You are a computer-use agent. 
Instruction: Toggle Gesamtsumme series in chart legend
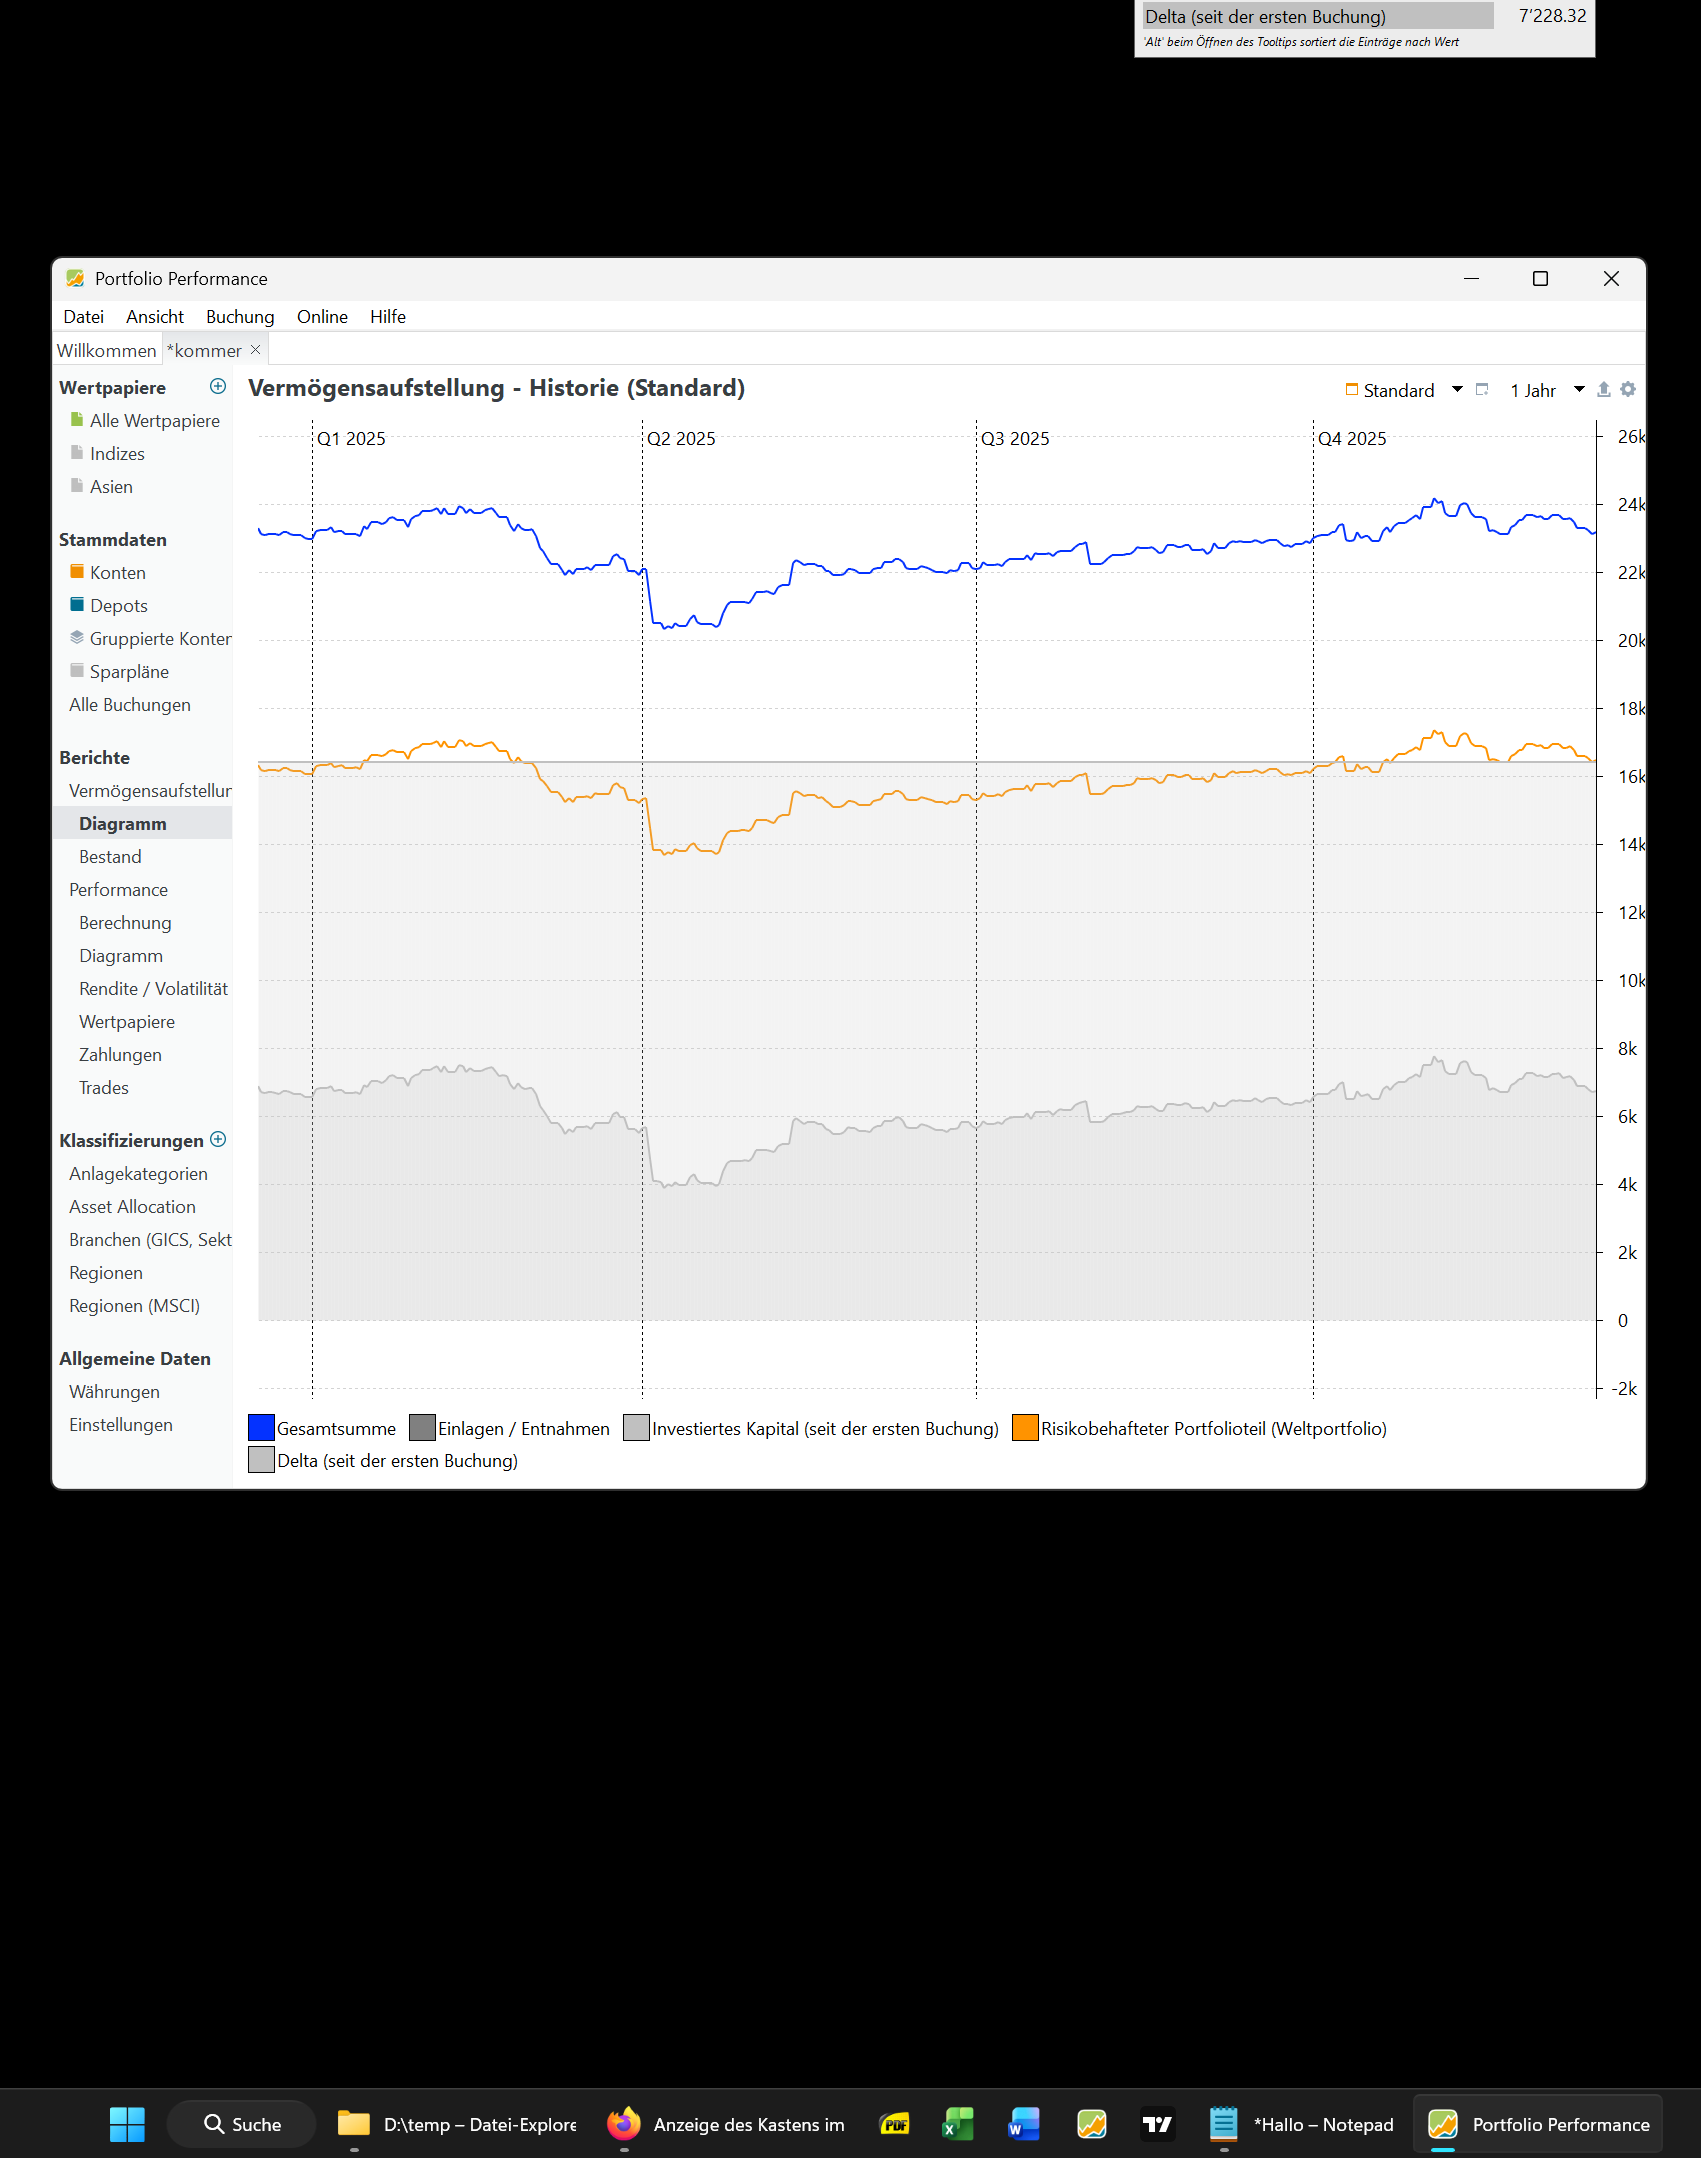(322, 1429)
